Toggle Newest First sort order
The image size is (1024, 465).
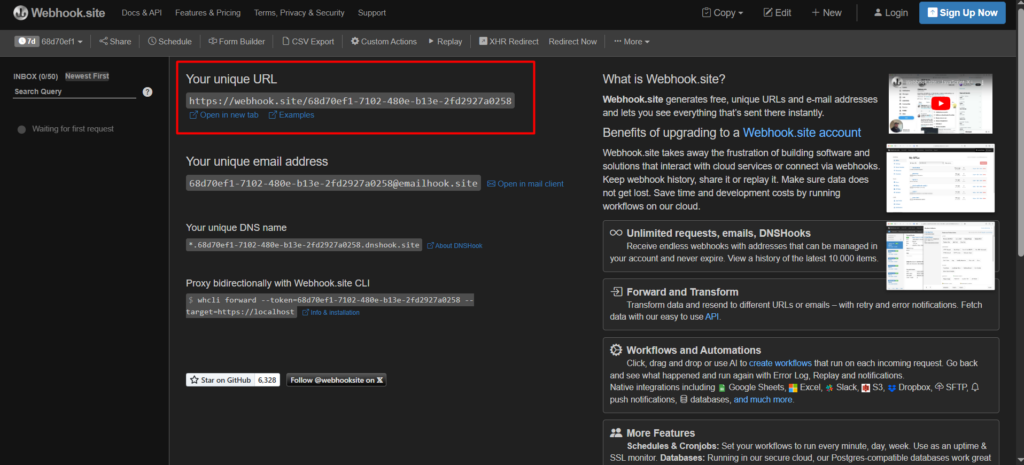pos(87,76)
